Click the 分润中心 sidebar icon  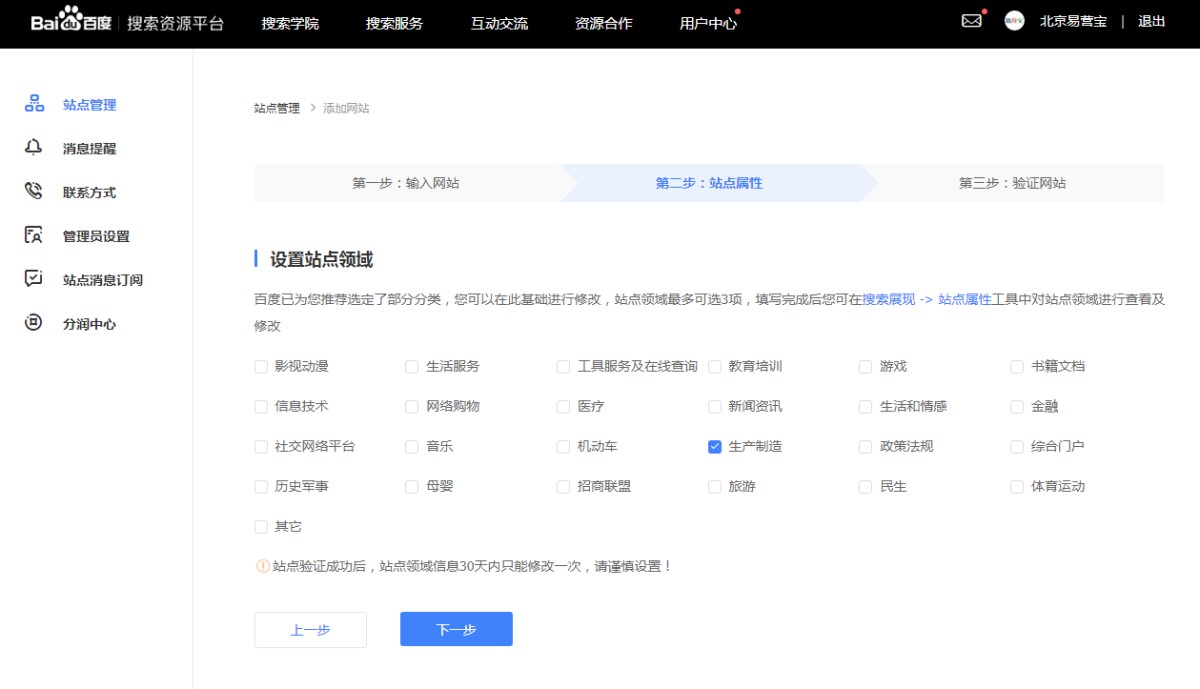pyautogui.click(x=34, y=323)
